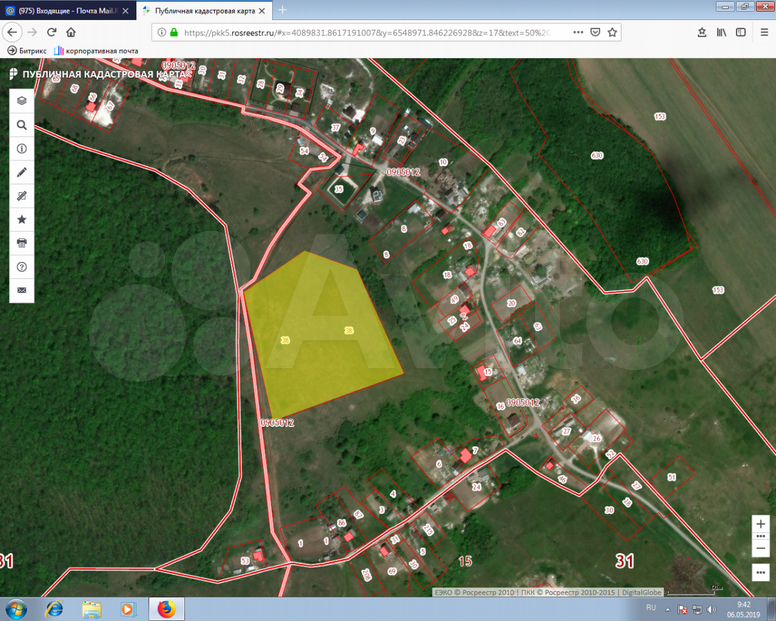Viewport: 776px width, 621px height.
Task: Open the help question mark icon
Action: (22, 267)
